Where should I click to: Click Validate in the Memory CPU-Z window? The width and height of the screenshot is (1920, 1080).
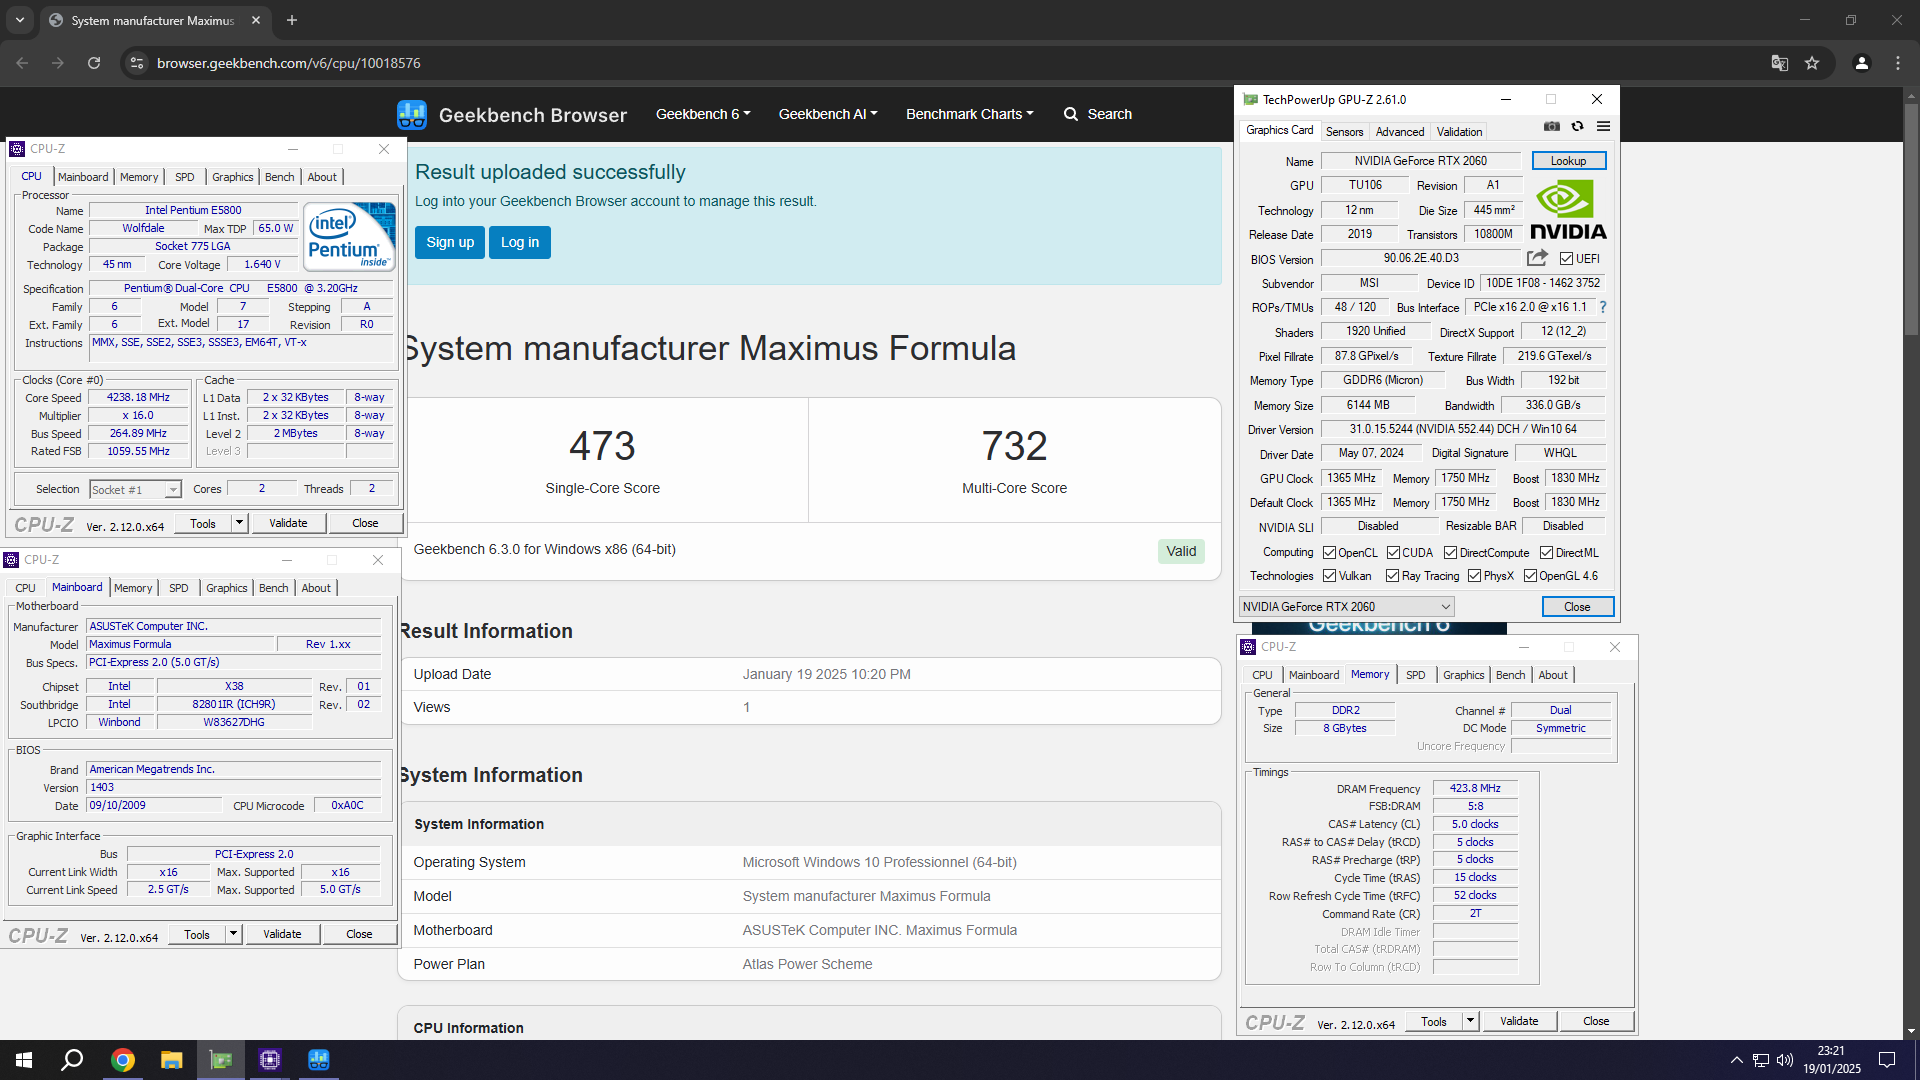click(1519, 1021)
